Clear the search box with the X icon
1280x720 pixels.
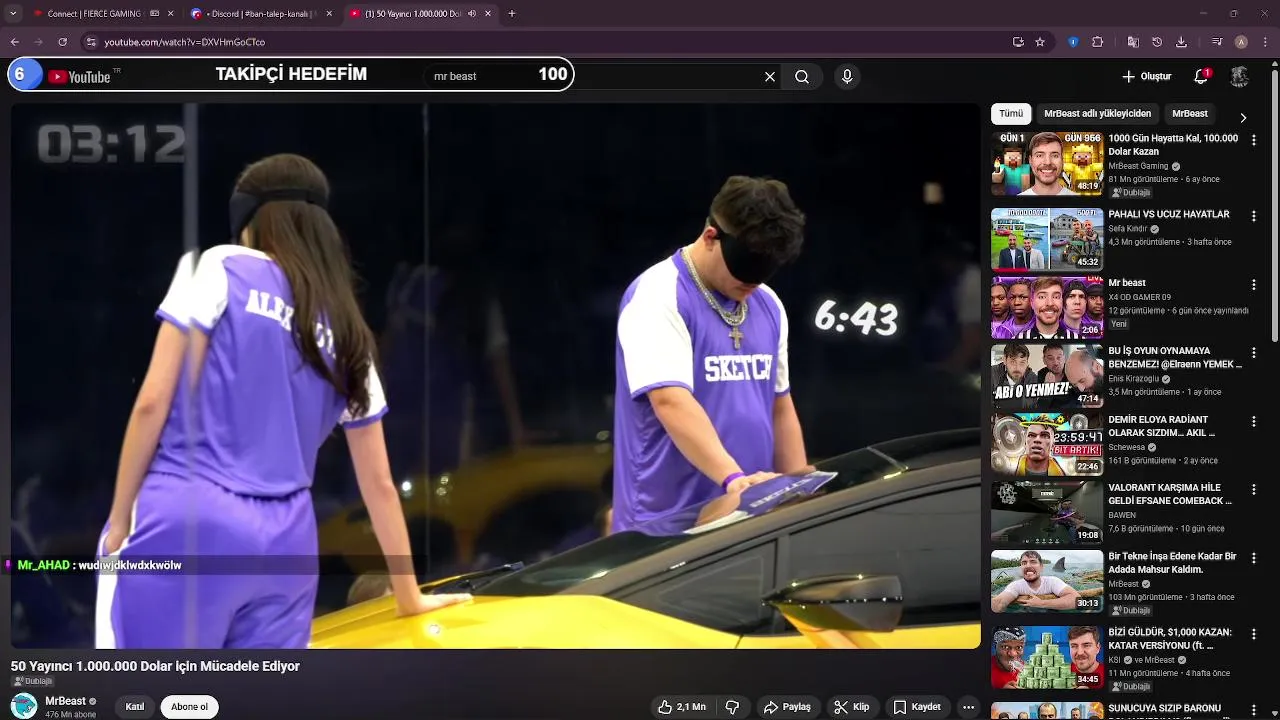click(770, 76)
